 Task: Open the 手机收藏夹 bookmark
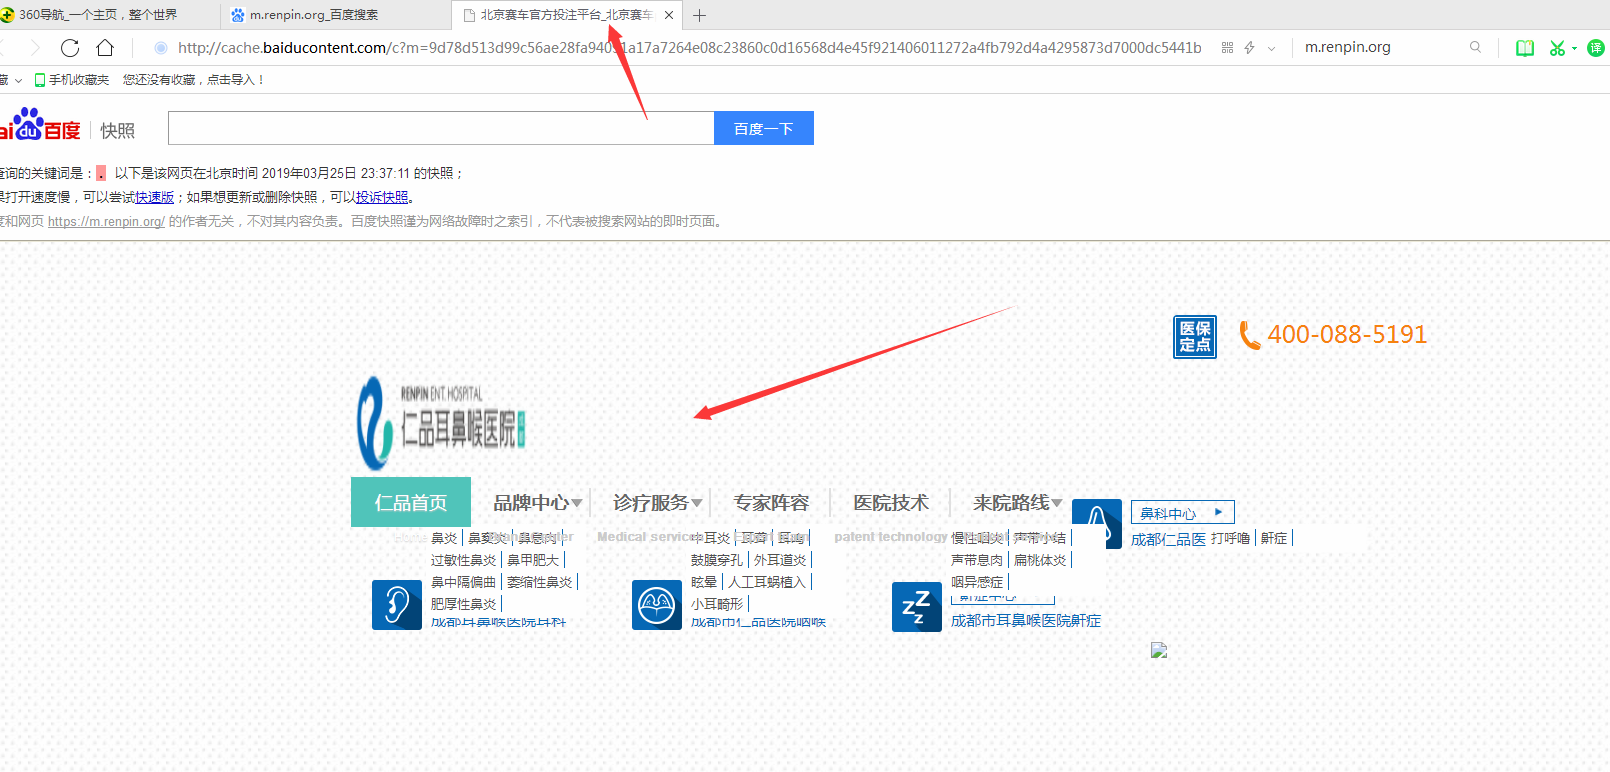(72, 80)
